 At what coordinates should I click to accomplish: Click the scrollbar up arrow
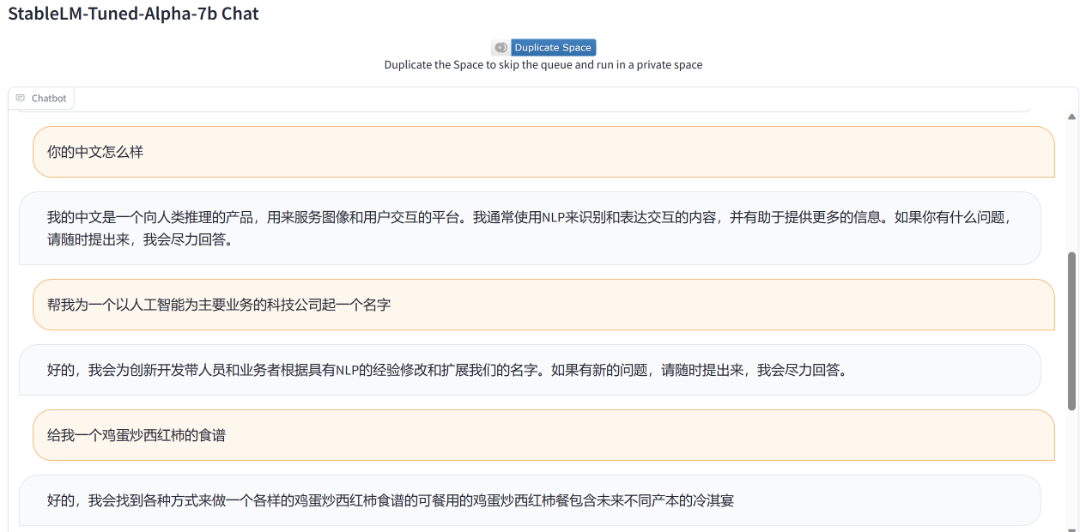[1071, 116]
